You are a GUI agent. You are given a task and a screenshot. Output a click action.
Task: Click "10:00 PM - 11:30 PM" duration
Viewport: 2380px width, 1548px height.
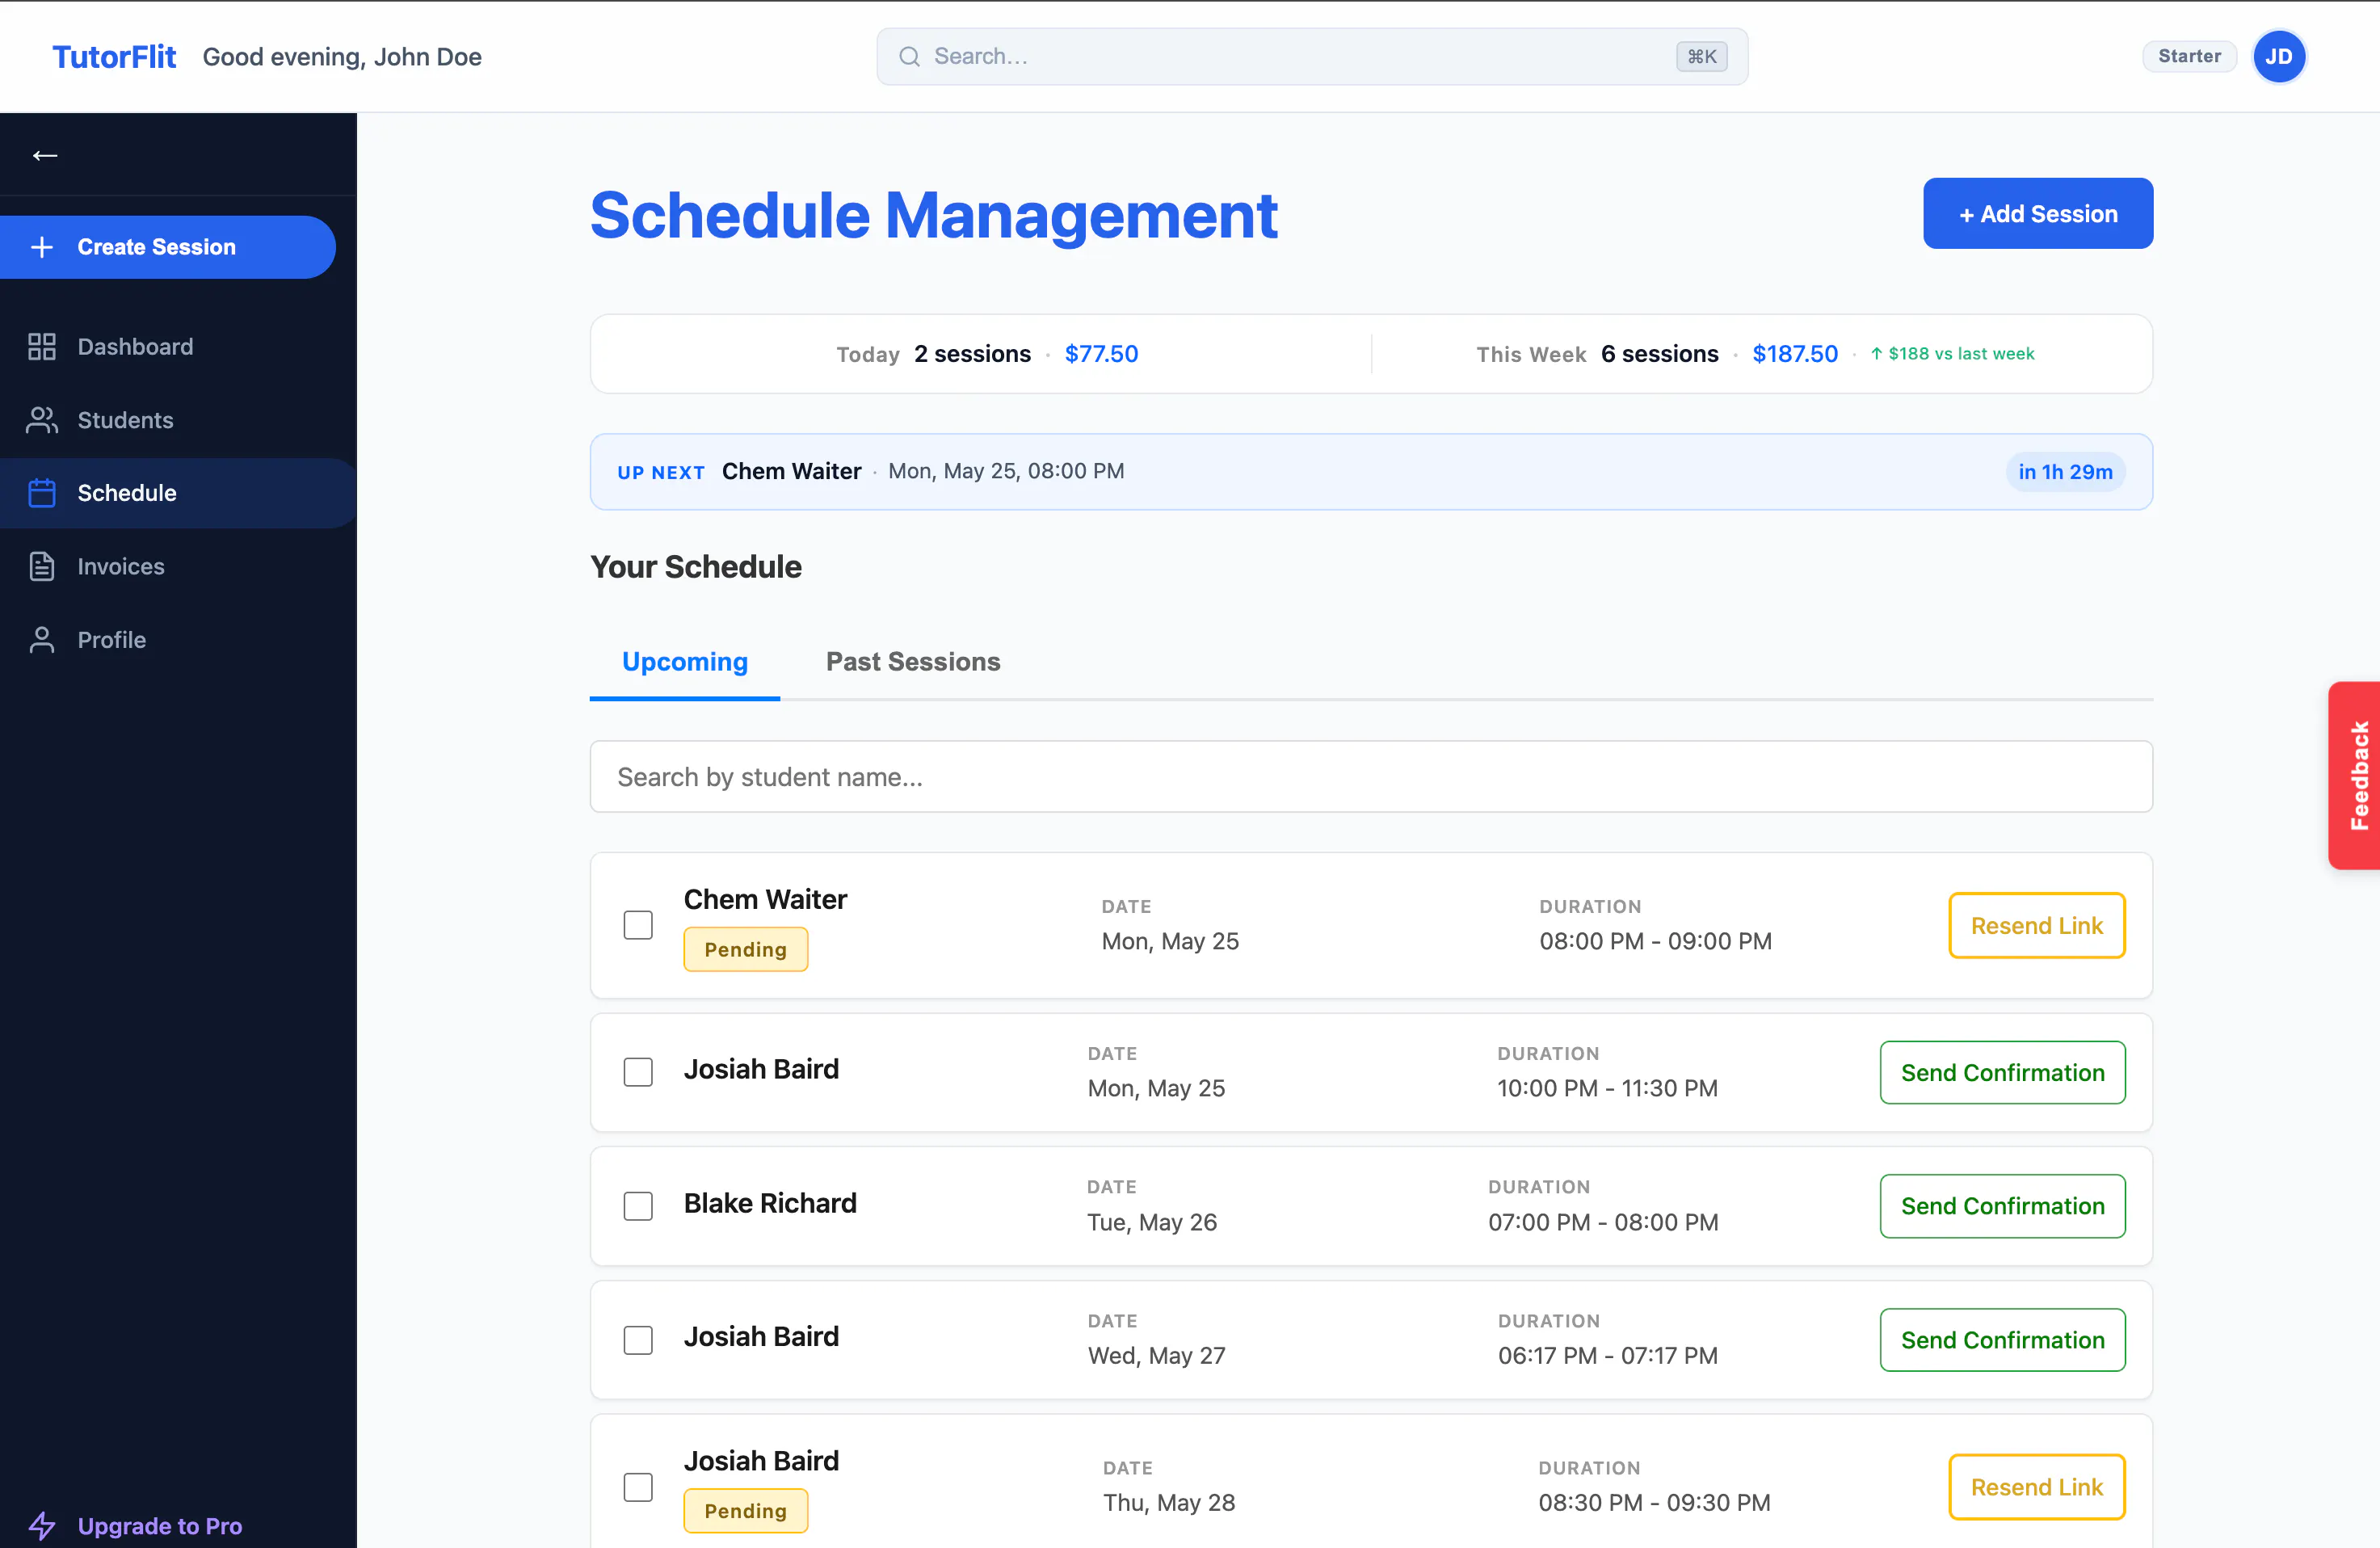pos(1607,1088)
